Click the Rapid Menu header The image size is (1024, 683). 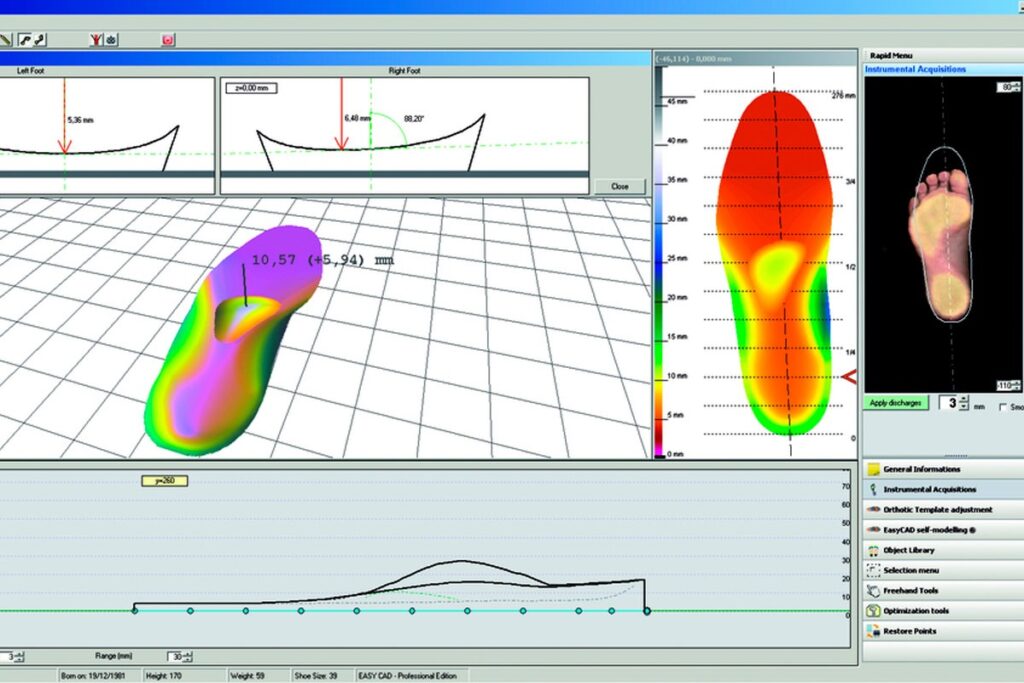click(x=891, y=56)
